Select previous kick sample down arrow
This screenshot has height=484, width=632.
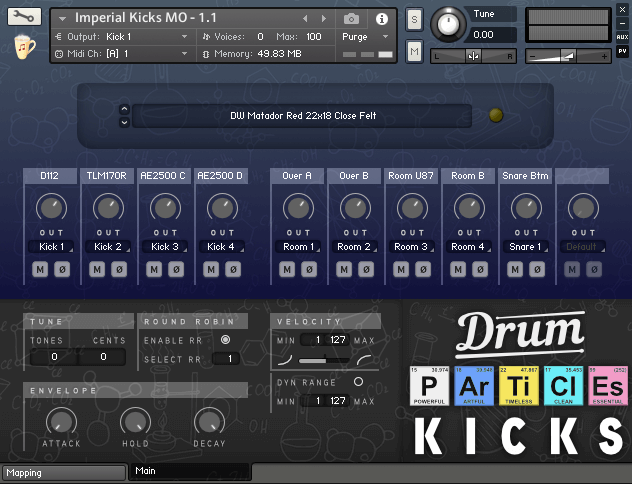tap(124, 122)
